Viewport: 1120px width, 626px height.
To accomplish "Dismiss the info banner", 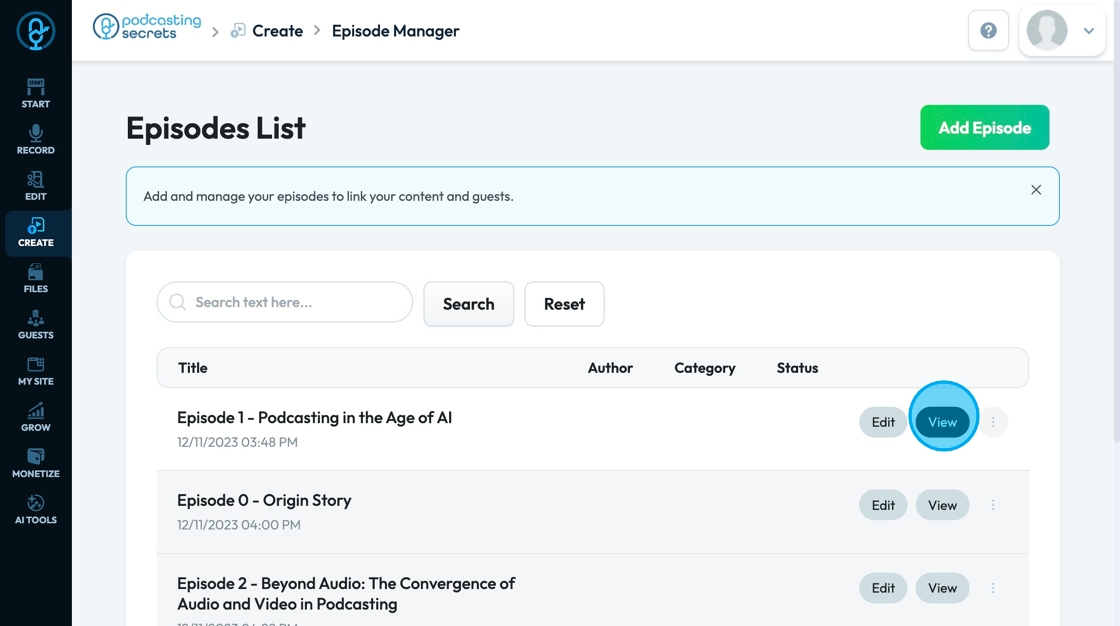I will tap(1036, 190).
